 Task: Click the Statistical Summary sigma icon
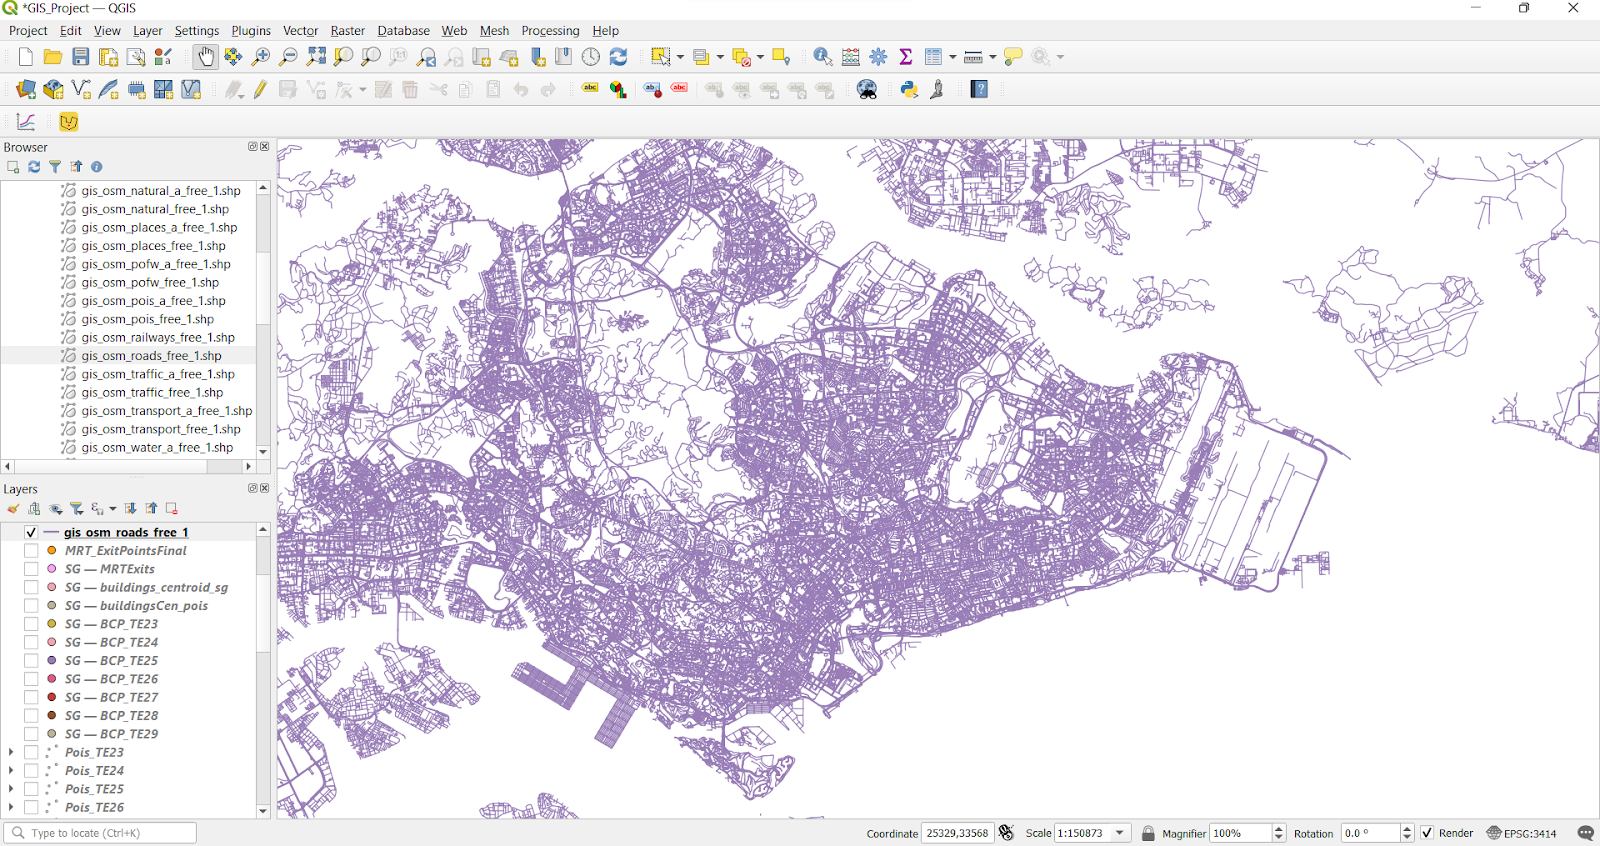(906, 57)
